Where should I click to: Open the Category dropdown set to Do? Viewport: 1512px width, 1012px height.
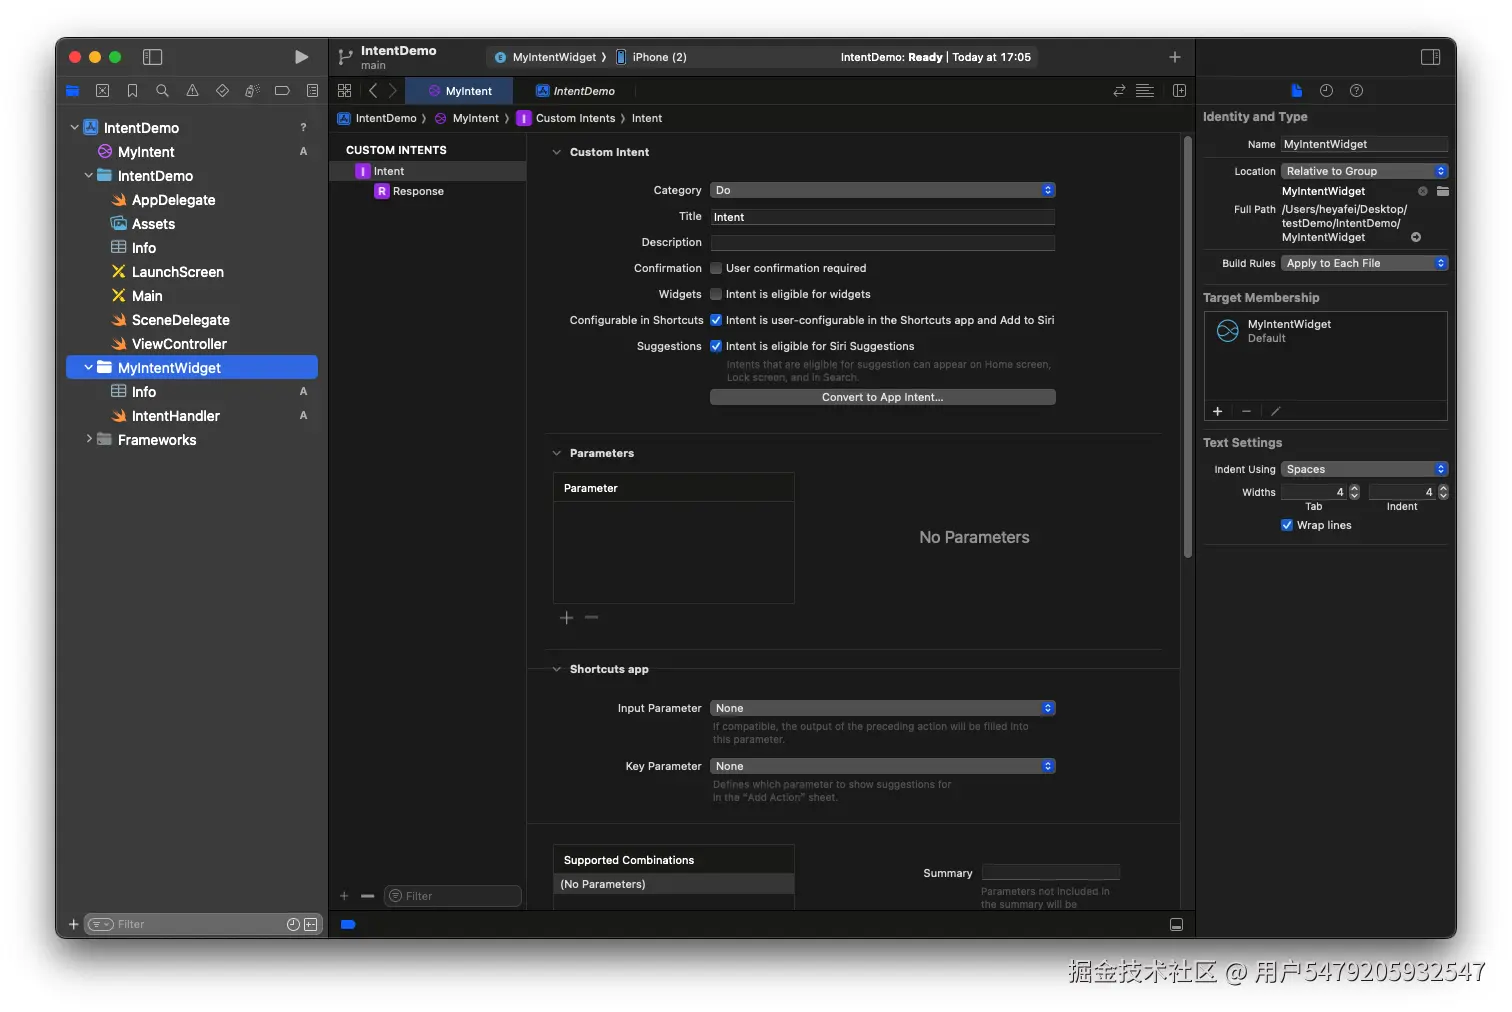pos(883,190)
